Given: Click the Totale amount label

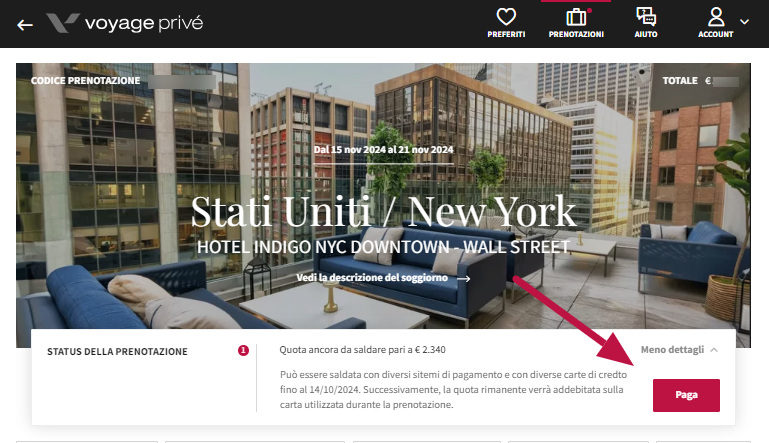Looking at the screenshot, I should (680, 80).
